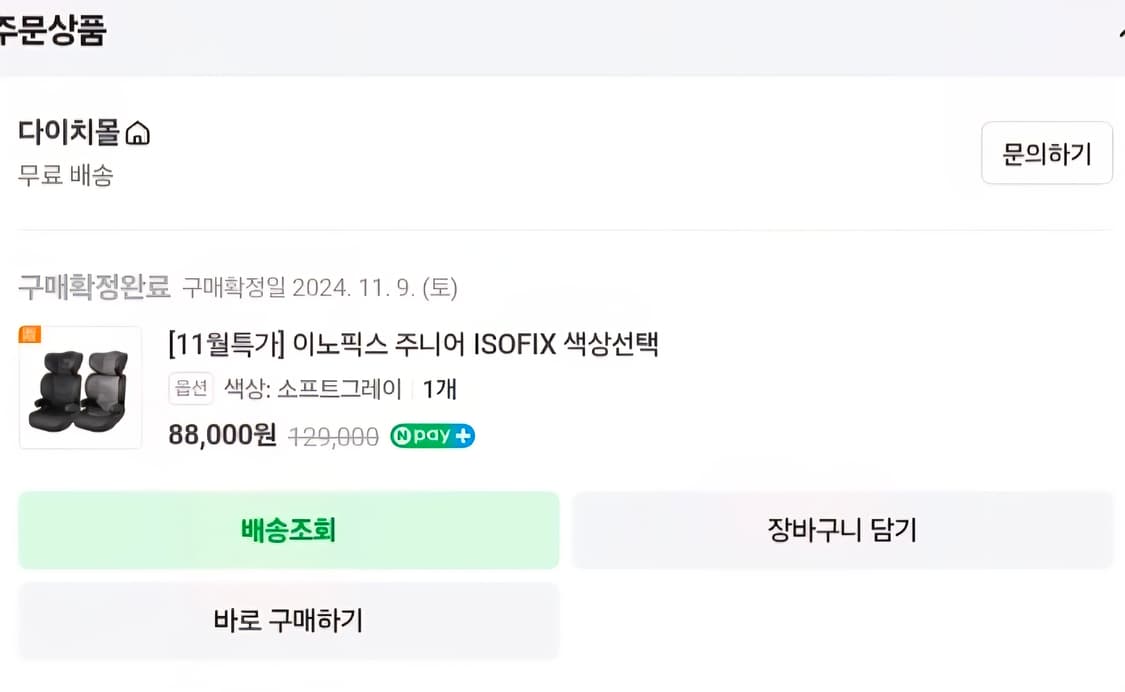Add the item with 장바구니 담기
The height and width of the screenshot is (692, 1125).
coord(843,530)
